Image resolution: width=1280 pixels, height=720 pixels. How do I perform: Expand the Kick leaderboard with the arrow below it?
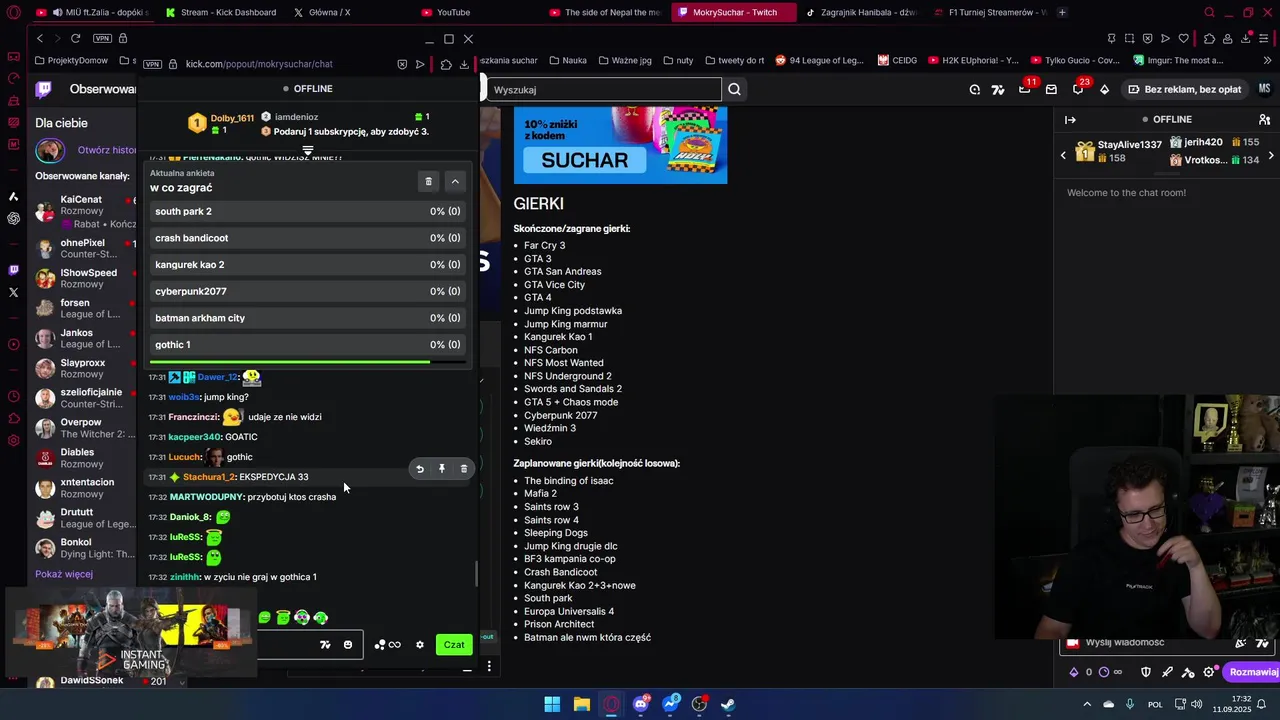pyautogui.click(x=308, y=151)
